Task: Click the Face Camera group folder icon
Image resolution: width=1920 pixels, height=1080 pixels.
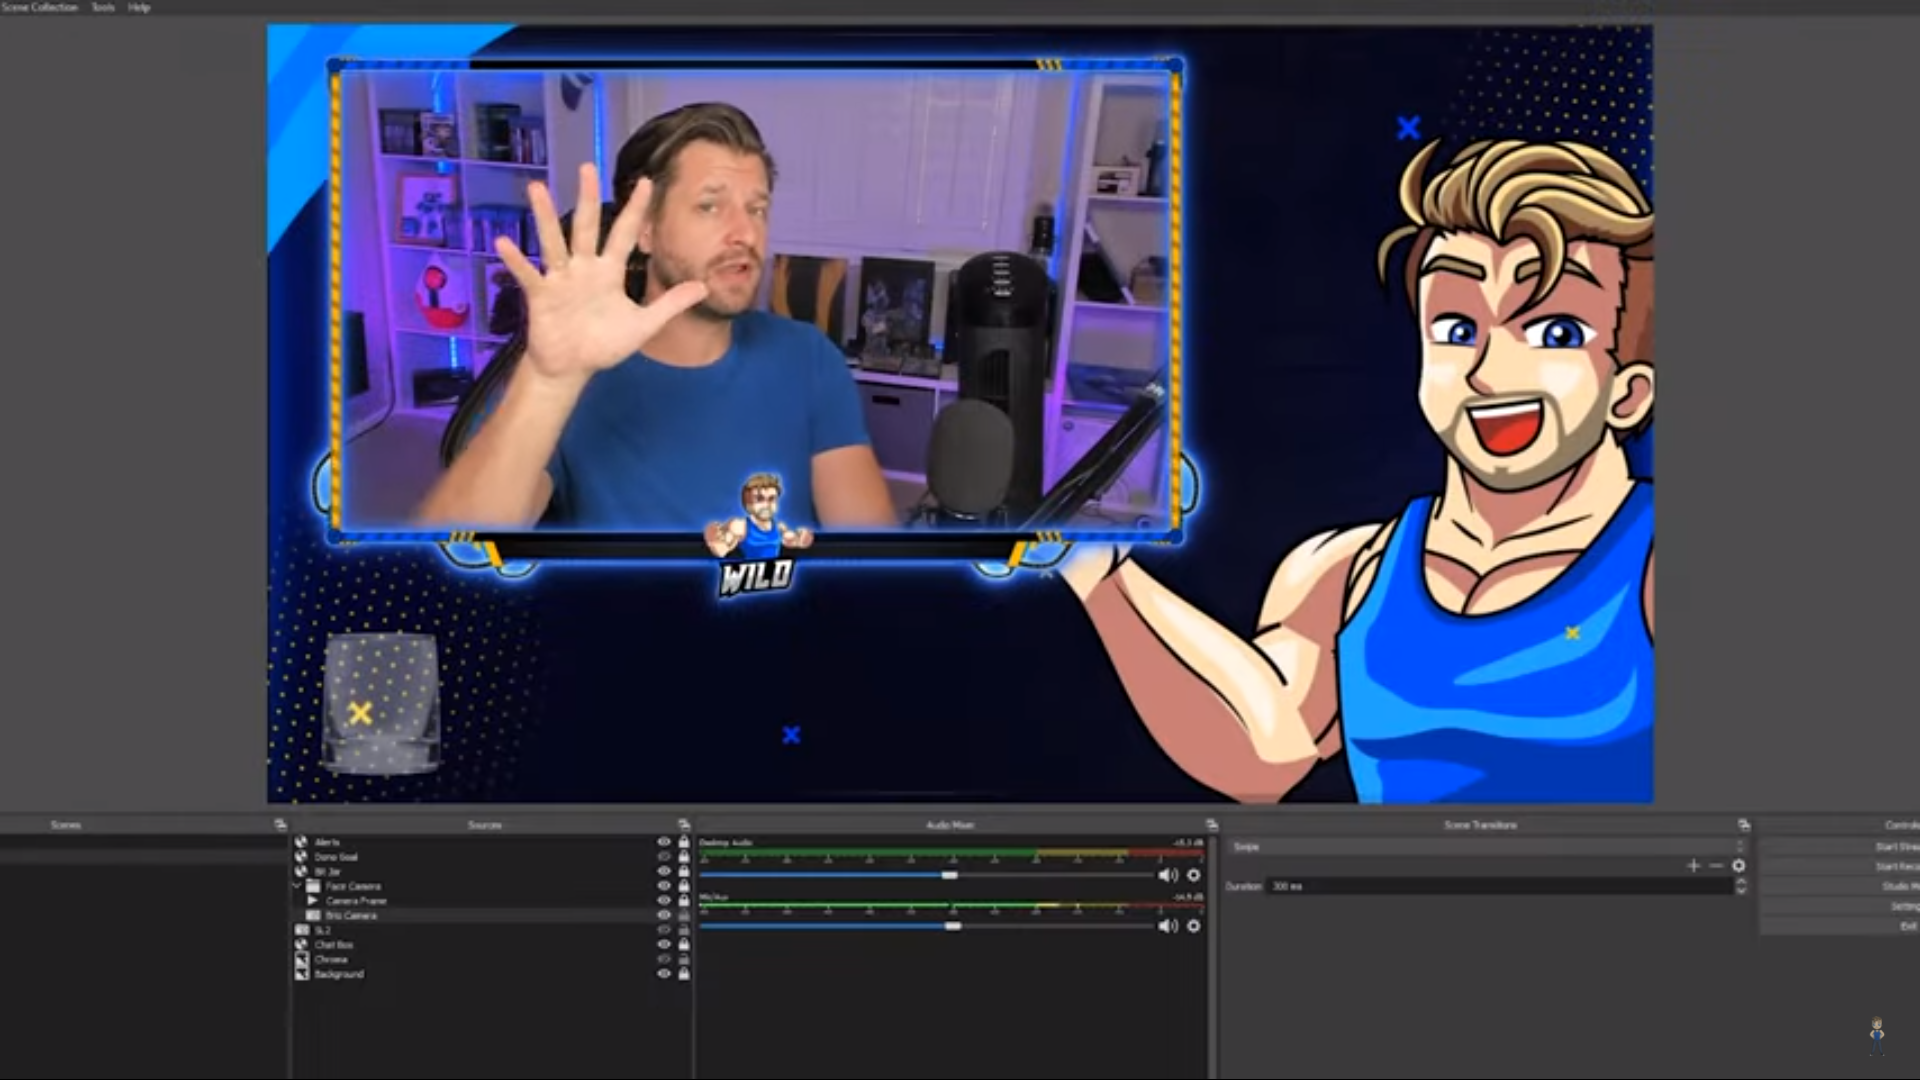Action: coord(313,886)
